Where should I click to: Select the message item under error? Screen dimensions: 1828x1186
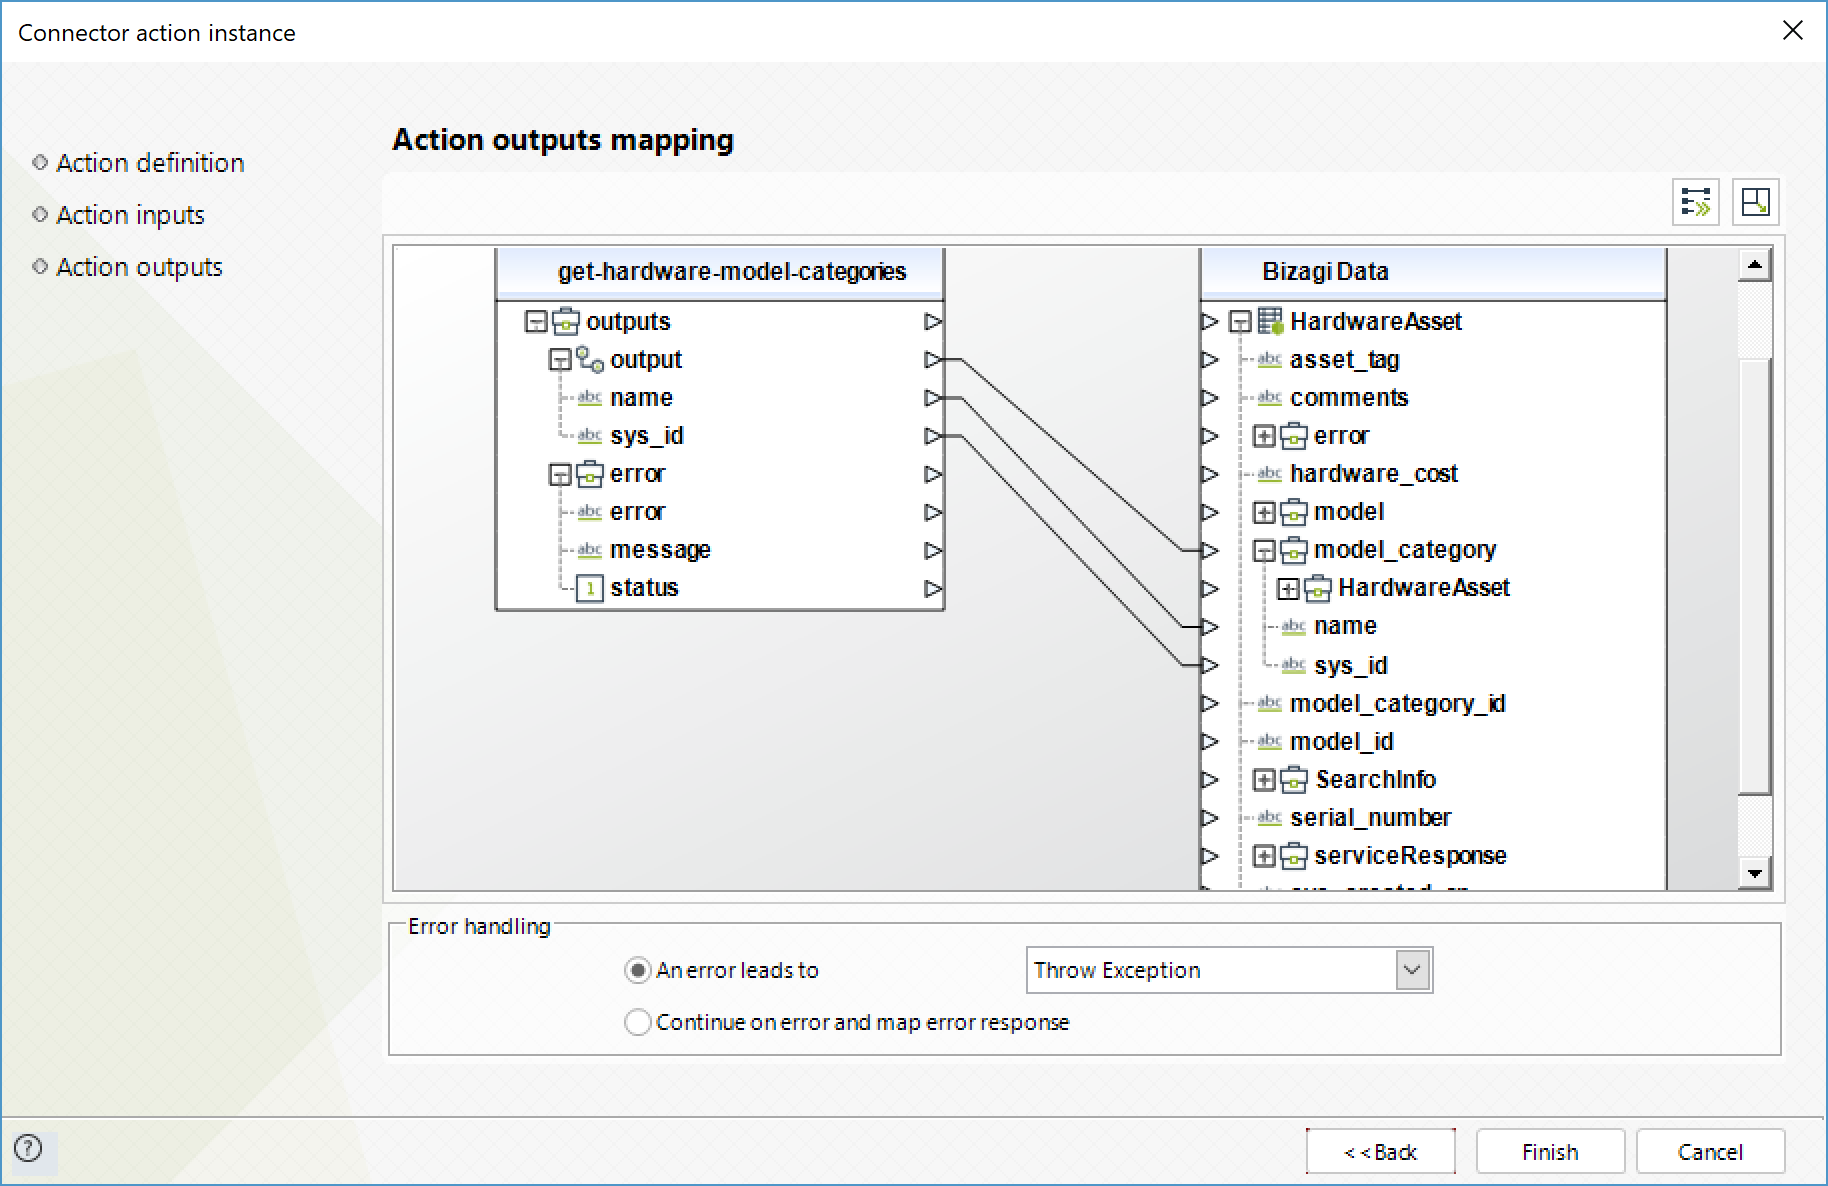pos(660,550)
